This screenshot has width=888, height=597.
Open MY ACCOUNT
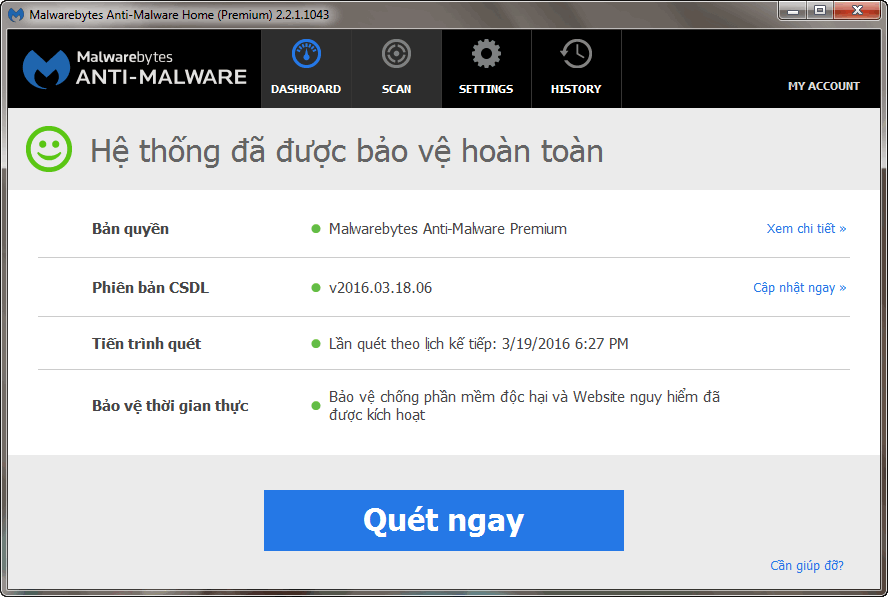pos(823,86)
